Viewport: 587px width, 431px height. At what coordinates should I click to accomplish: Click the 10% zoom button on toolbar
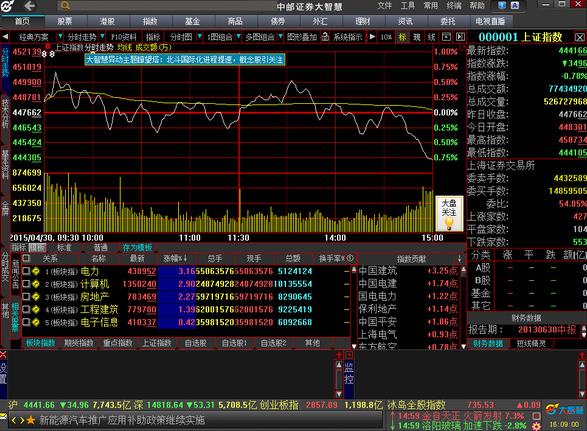pyautogui.click(x=386, y=37)
